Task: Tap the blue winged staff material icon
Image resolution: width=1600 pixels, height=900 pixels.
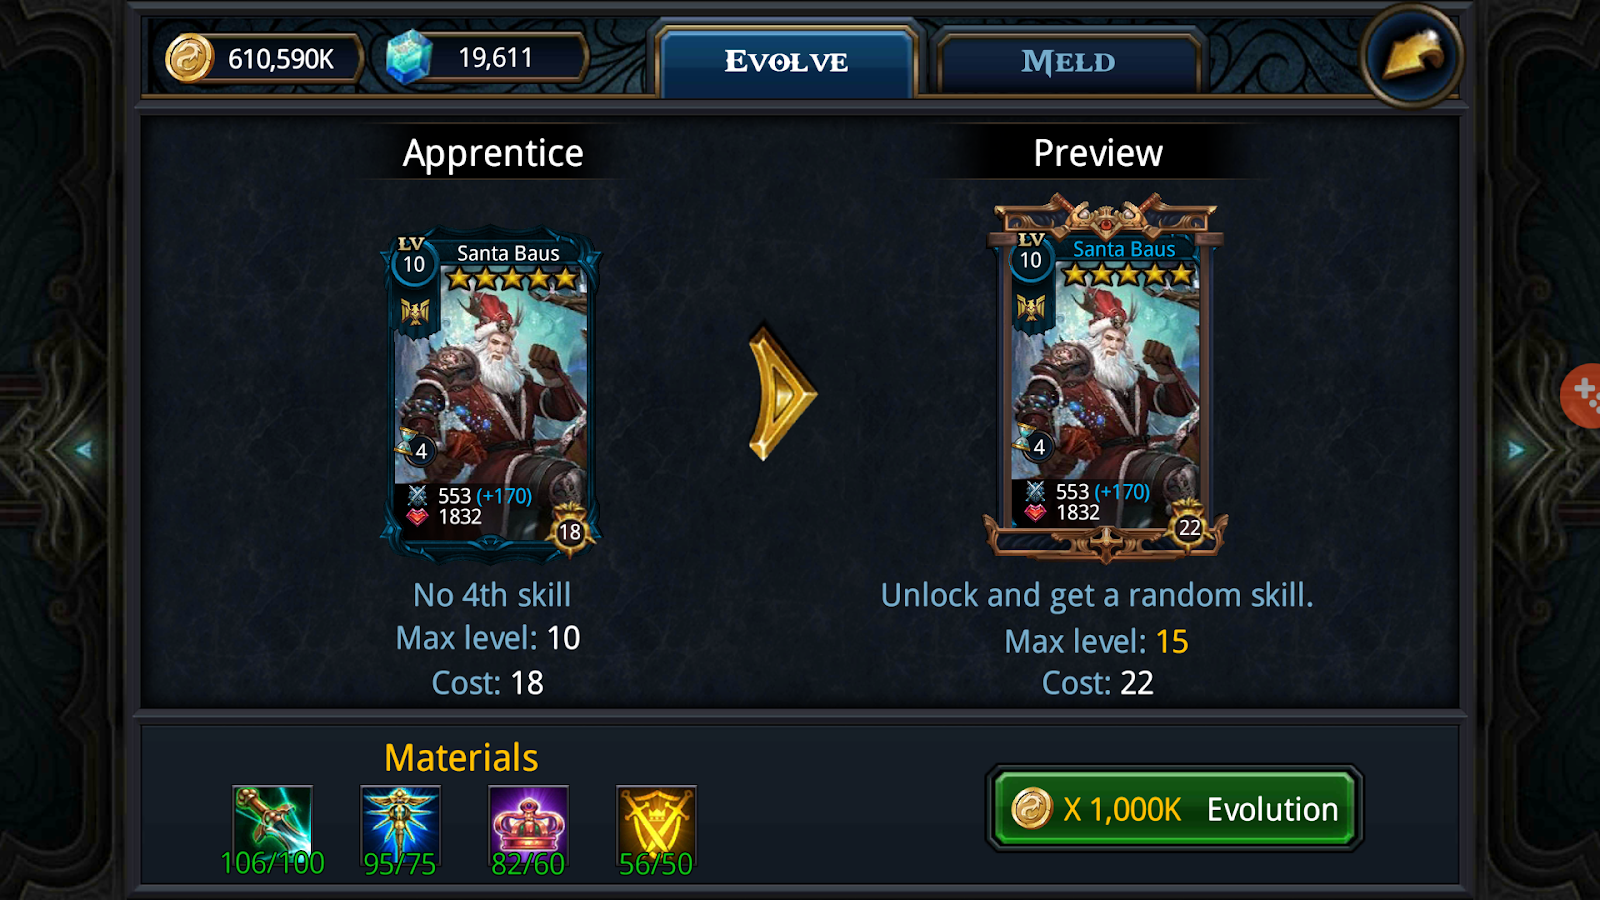Action: (400, 822)
